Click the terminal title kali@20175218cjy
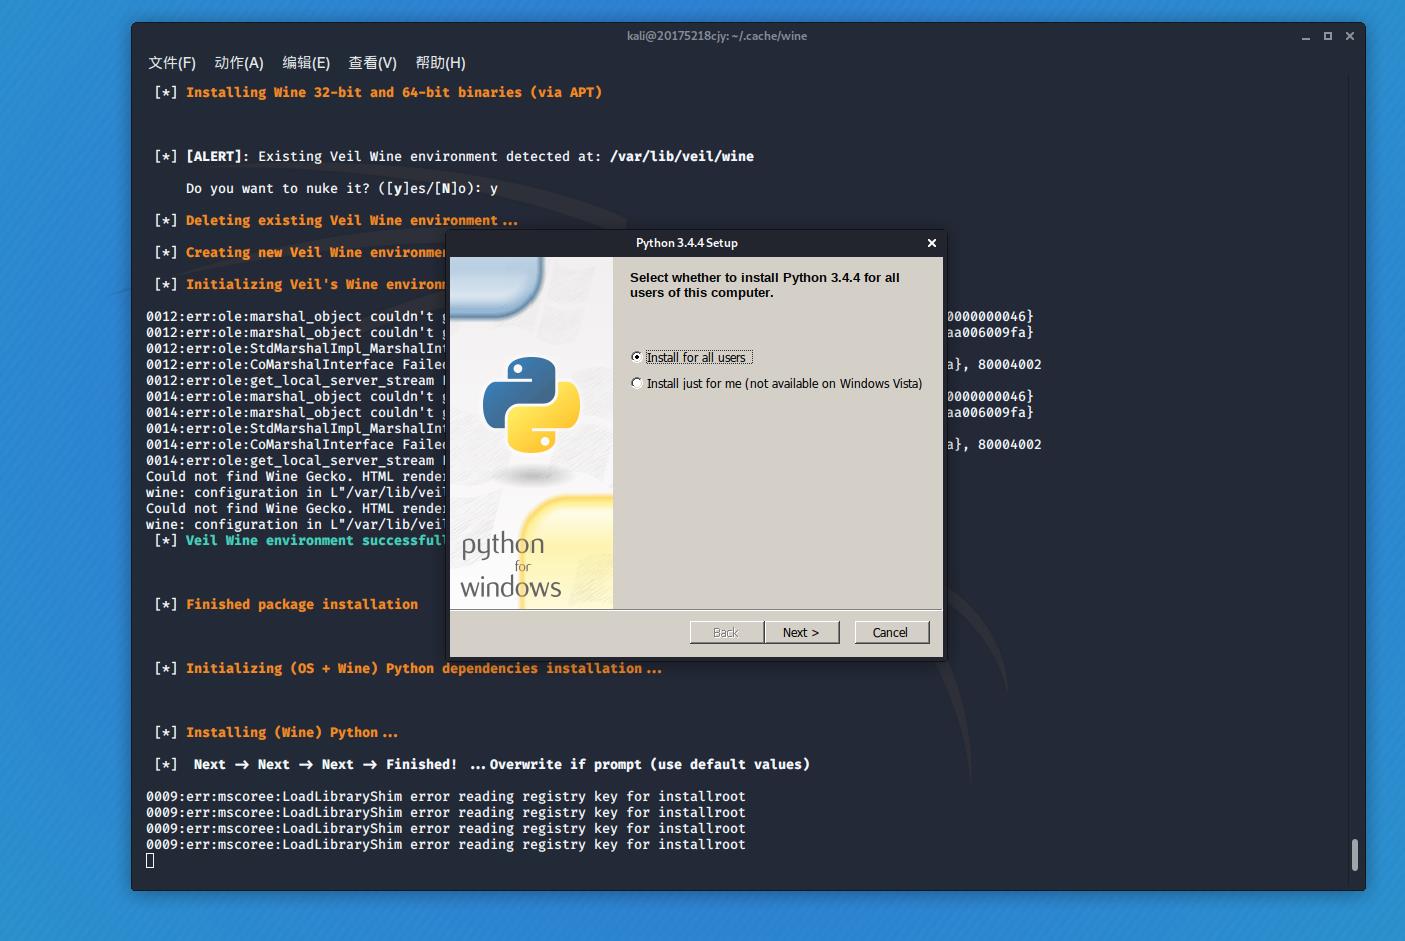This screenshot has width=1405, height=941. point(717,36)
